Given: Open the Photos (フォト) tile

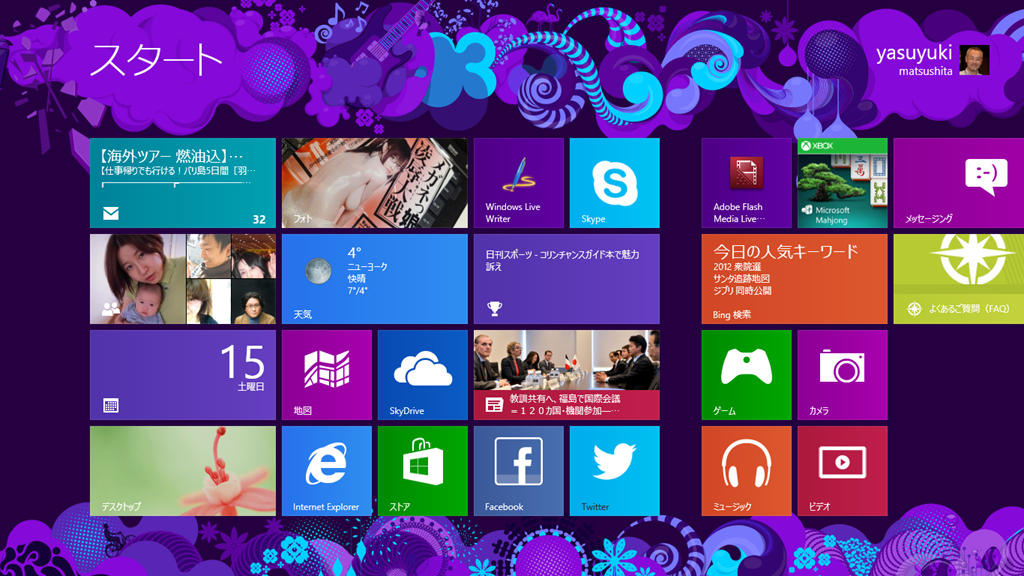Looking at the screenshot, I should [375, 183].
